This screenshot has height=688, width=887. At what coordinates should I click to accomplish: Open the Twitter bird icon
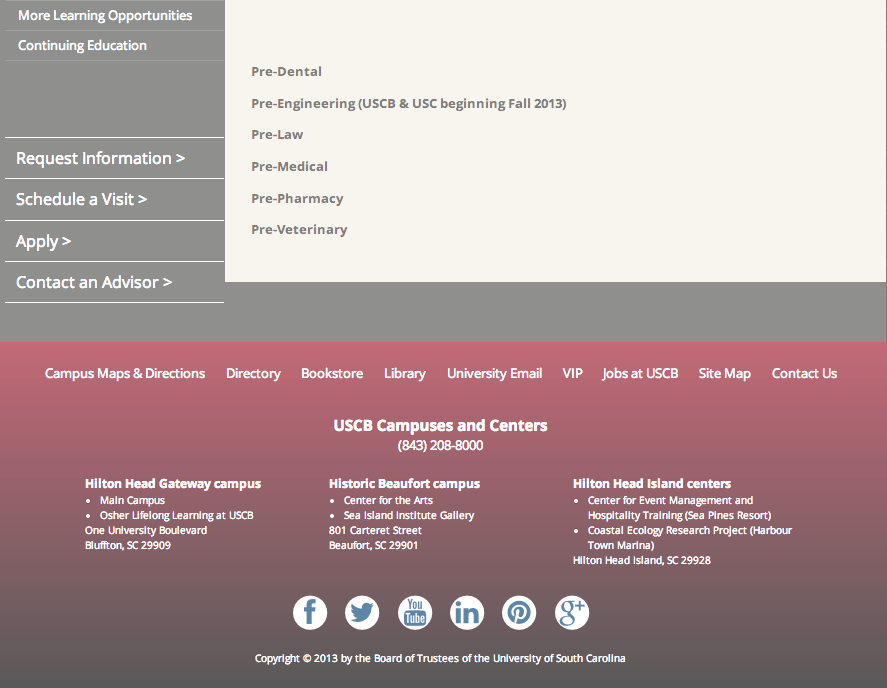[x=362, y=613]
